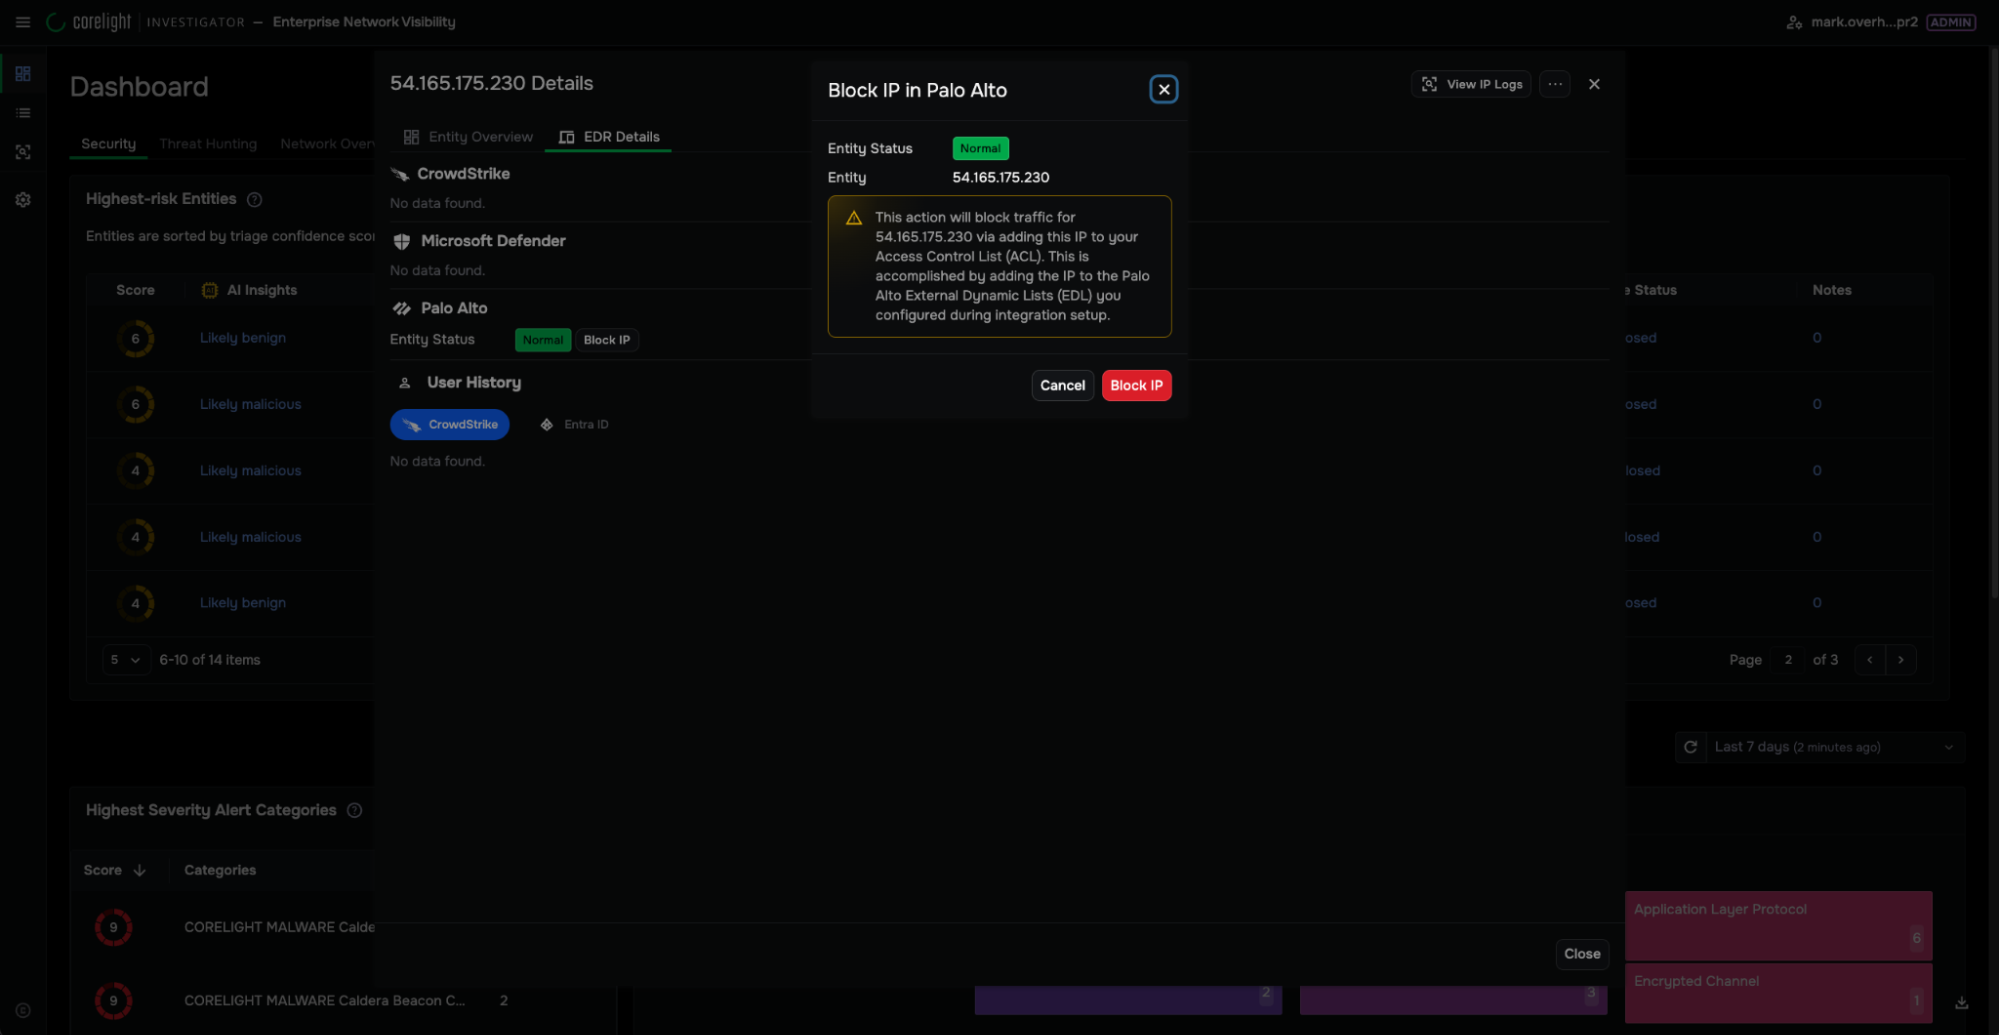Close the Block IP dialog with X

click(1163, 90)
